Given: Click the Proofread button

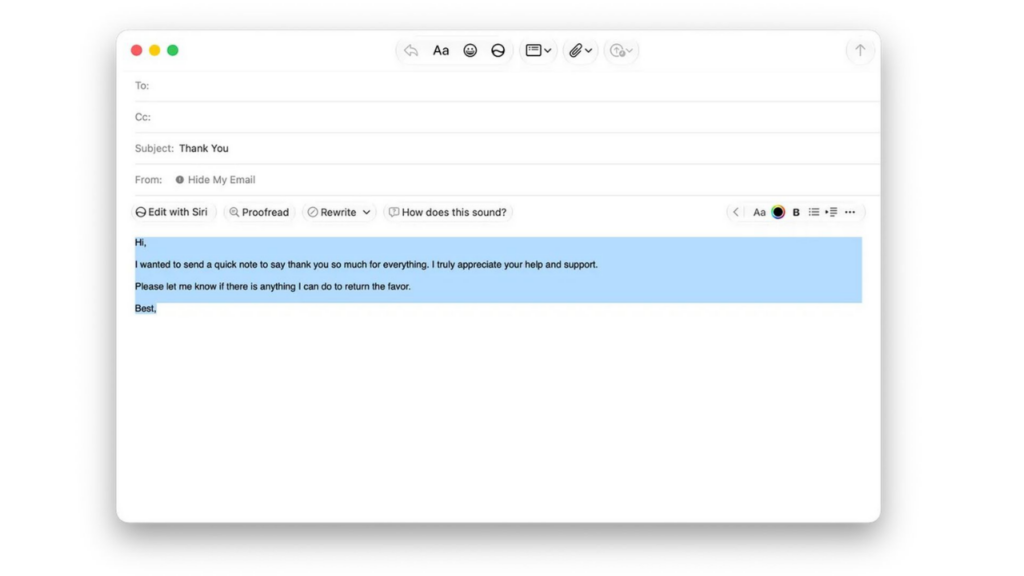Looking at the screenshot, I should (259, 212).
